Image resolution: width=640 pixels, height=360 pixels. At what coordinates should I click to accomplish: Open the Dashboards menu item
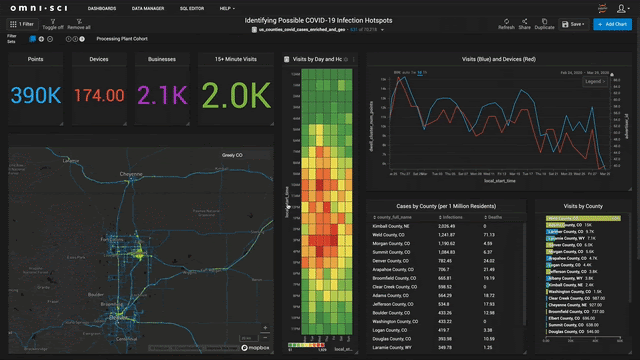(102, 8)
